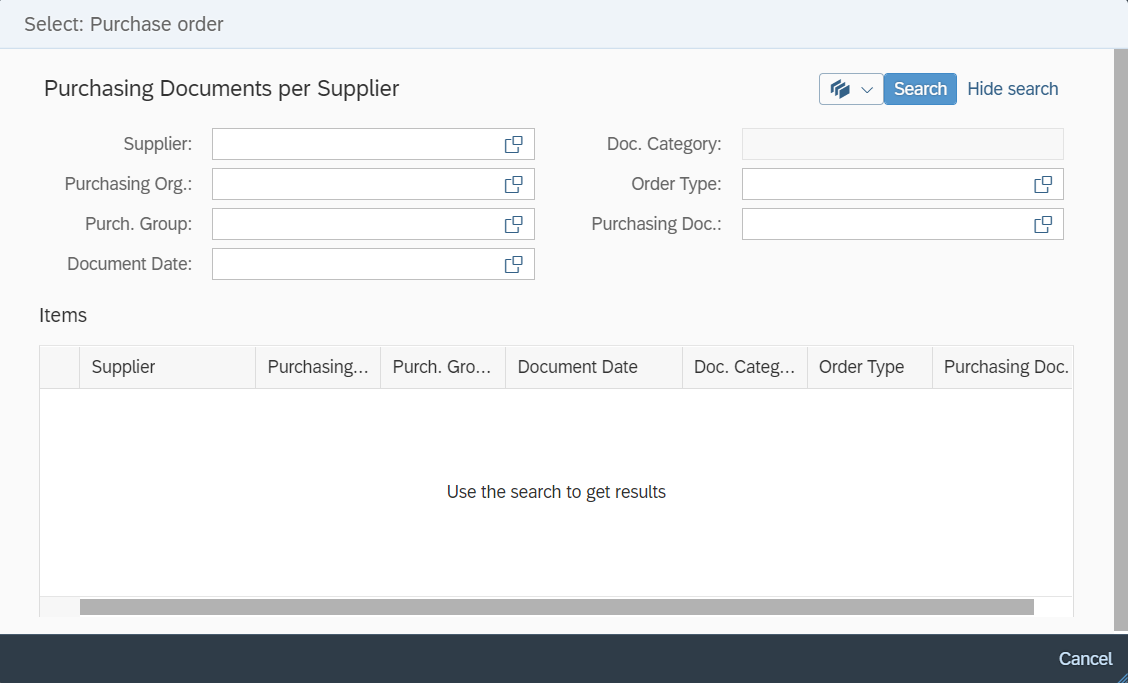Click the Hide search link
1128x683 pixels.
click(1012, 89)
